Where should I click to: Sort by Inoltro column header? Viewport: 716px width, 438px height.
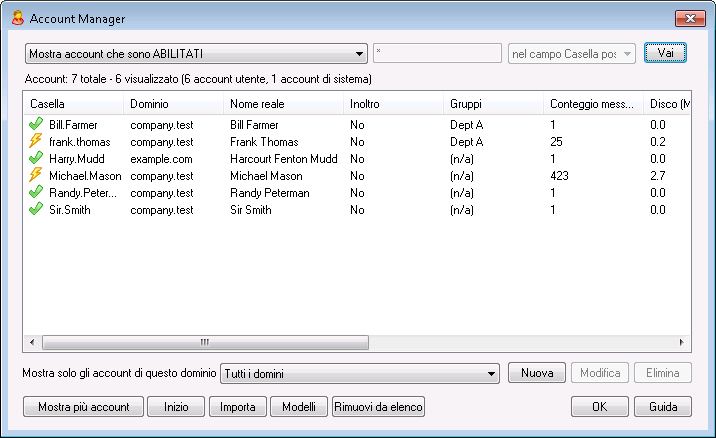pos(394,104)
